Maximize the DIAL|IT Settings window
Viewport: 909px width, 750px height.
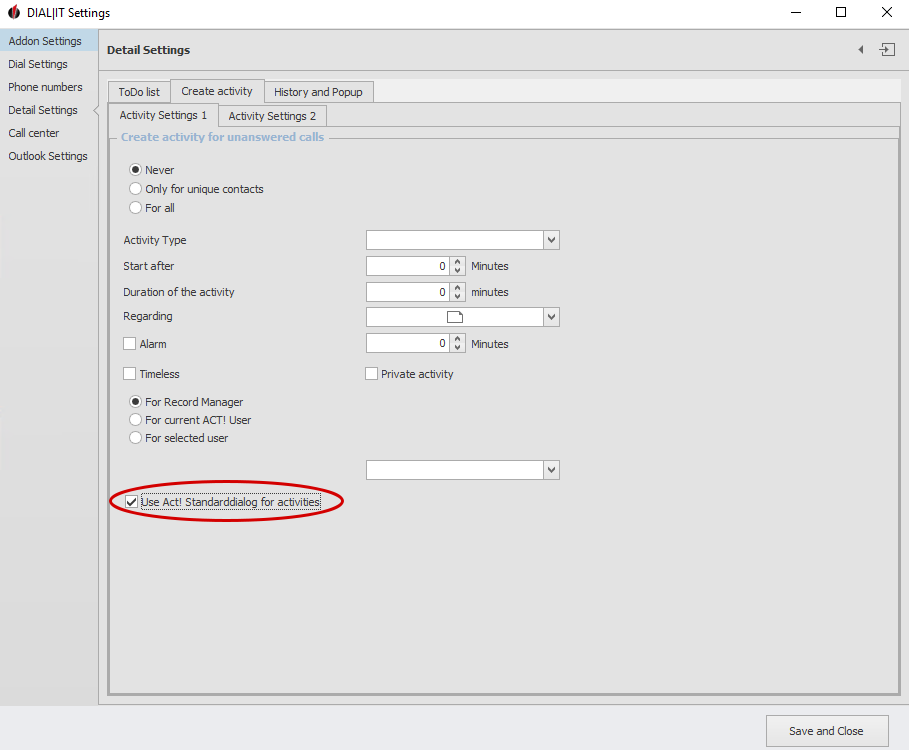[841, 12]
